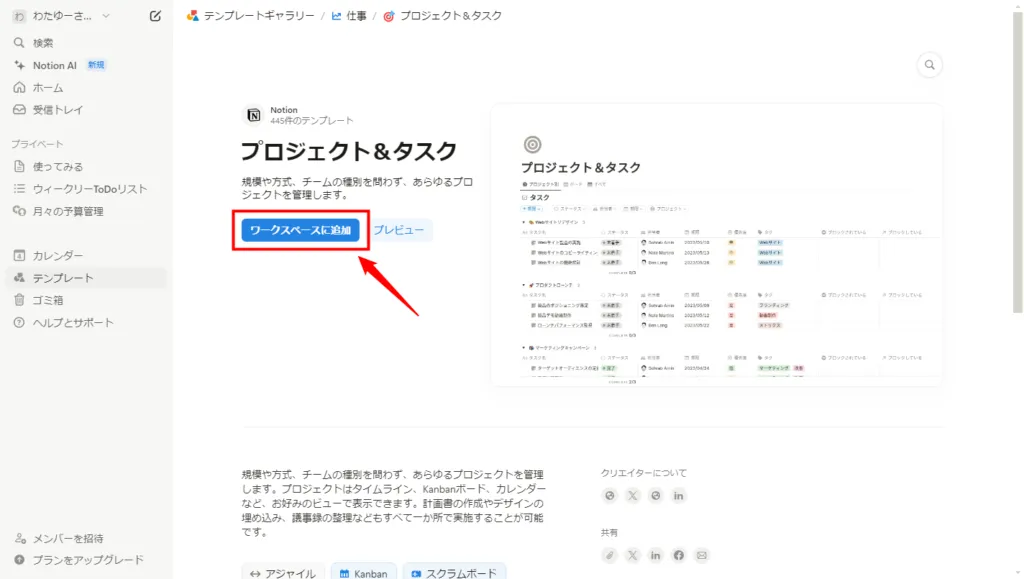
Task: Open the プロジェクト&タスク template preview image
Action: [716, 245]
